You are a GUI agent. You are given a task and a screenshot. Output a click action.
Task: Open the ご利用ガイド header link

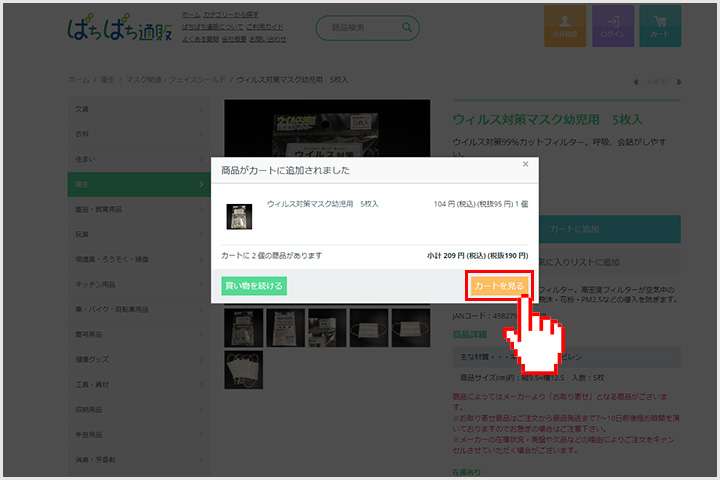[264, 27]
